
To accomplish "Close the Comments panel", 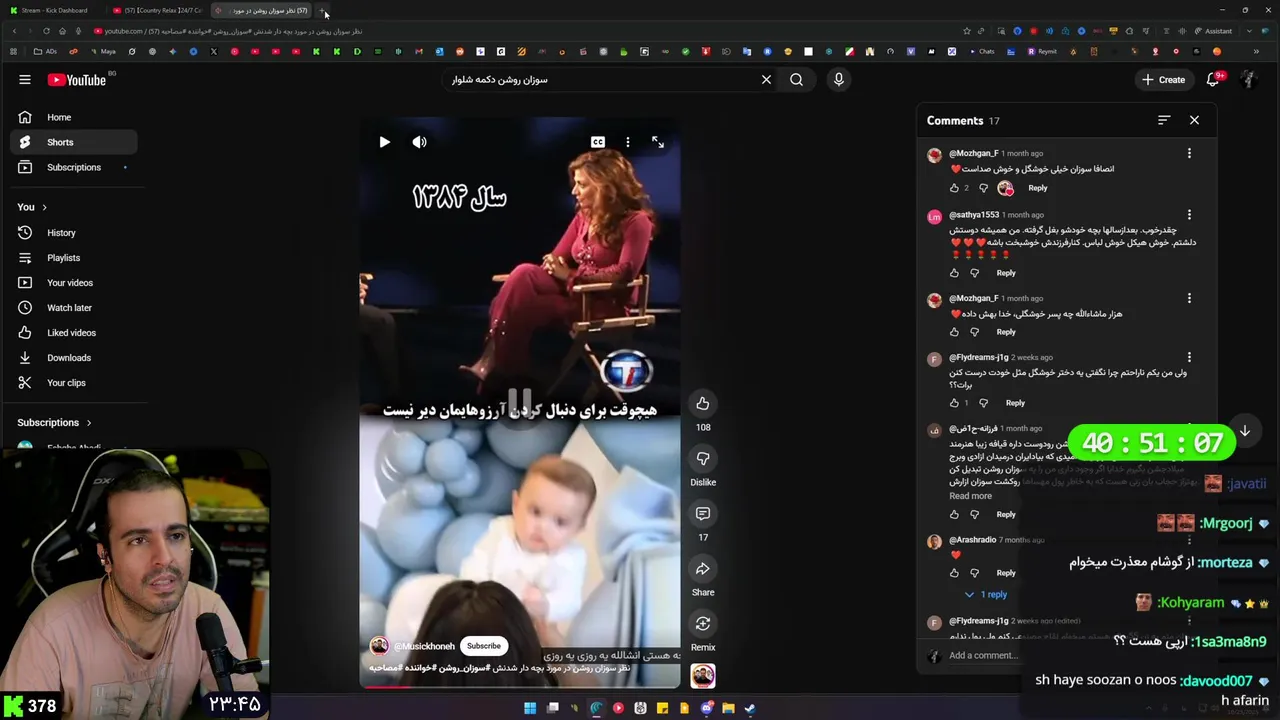I will [1194, 120].
